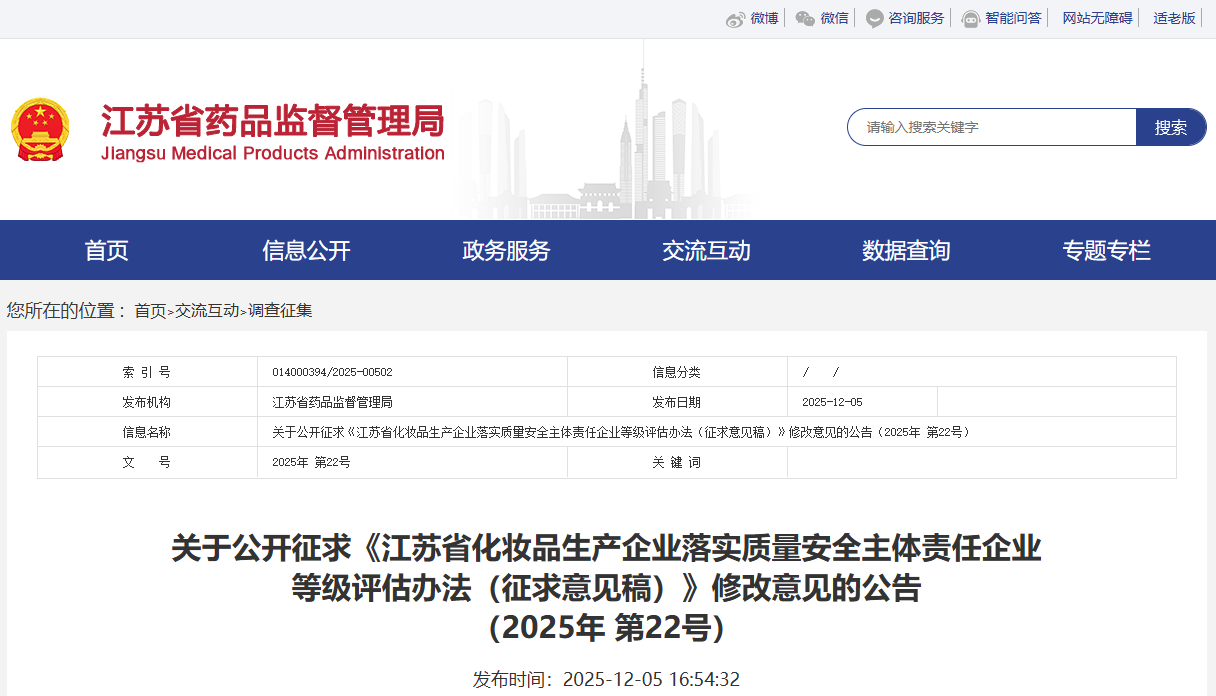Click the consultation service chat icon
This screenshot has width=1216, height=696.
(x=875, y=19)
